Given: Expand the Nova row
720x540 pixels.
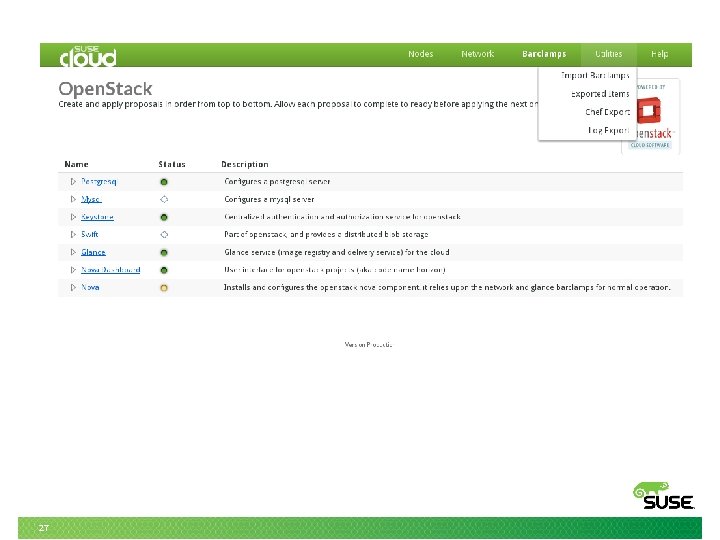Looking at the screenshot, I should 73,287.
